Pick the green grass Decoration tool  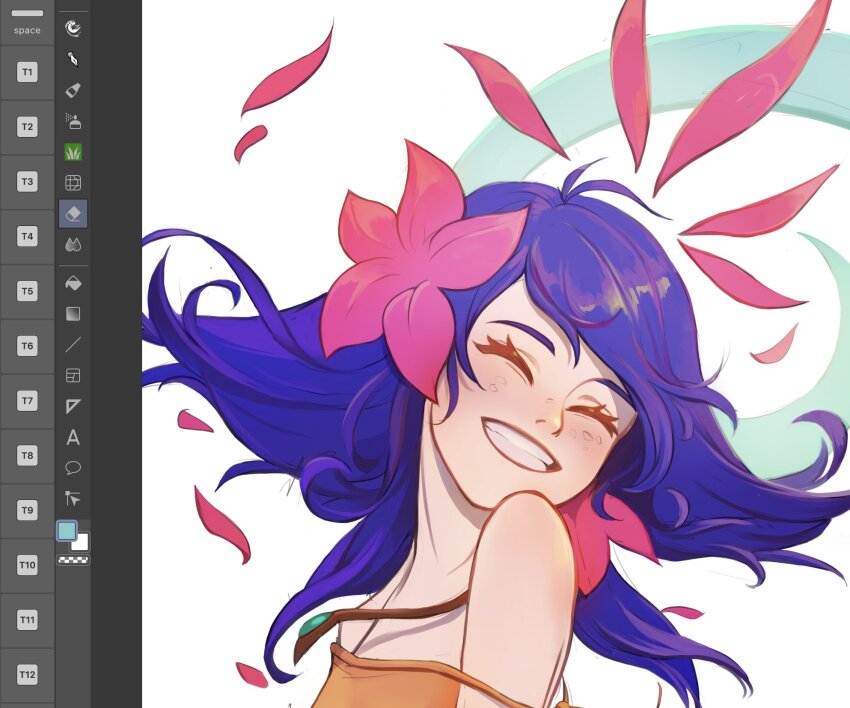73,153
